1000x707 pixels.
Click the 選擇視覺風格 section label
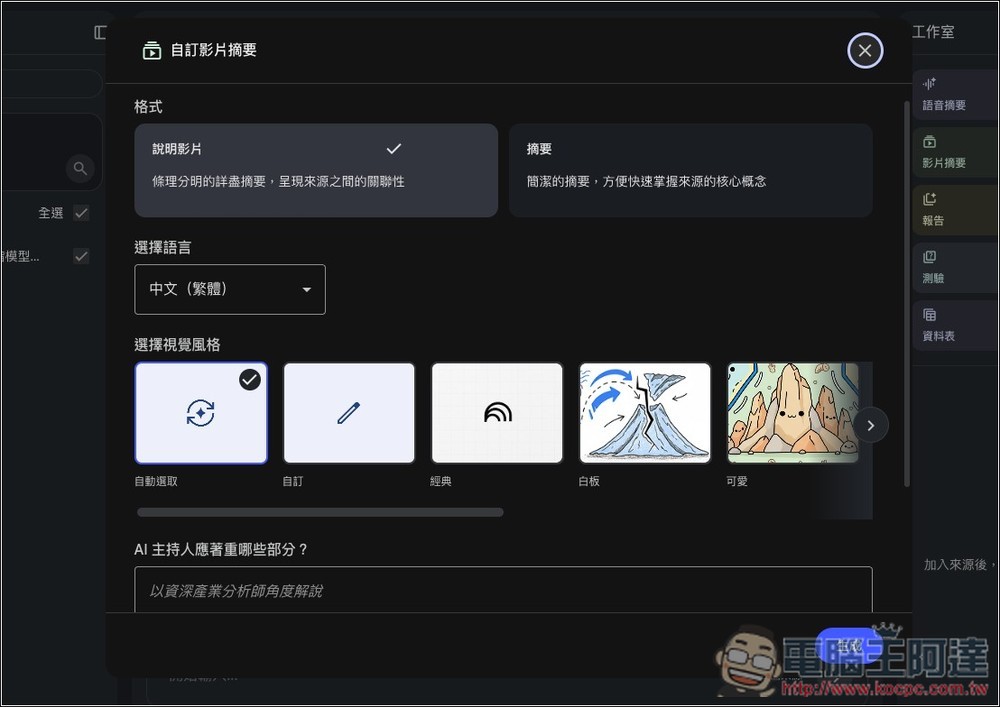(x=177, y=345)
